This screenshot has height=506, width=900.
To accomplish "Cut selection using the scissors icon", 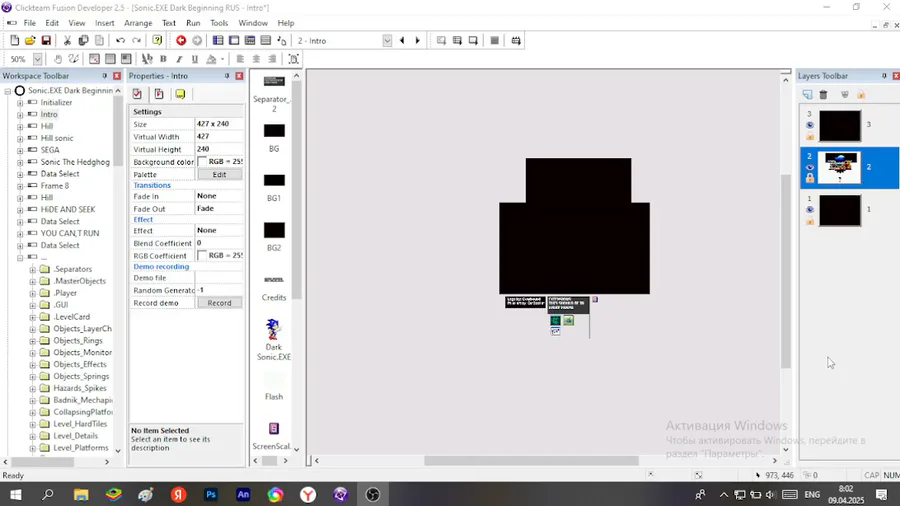I will [67, 41].
